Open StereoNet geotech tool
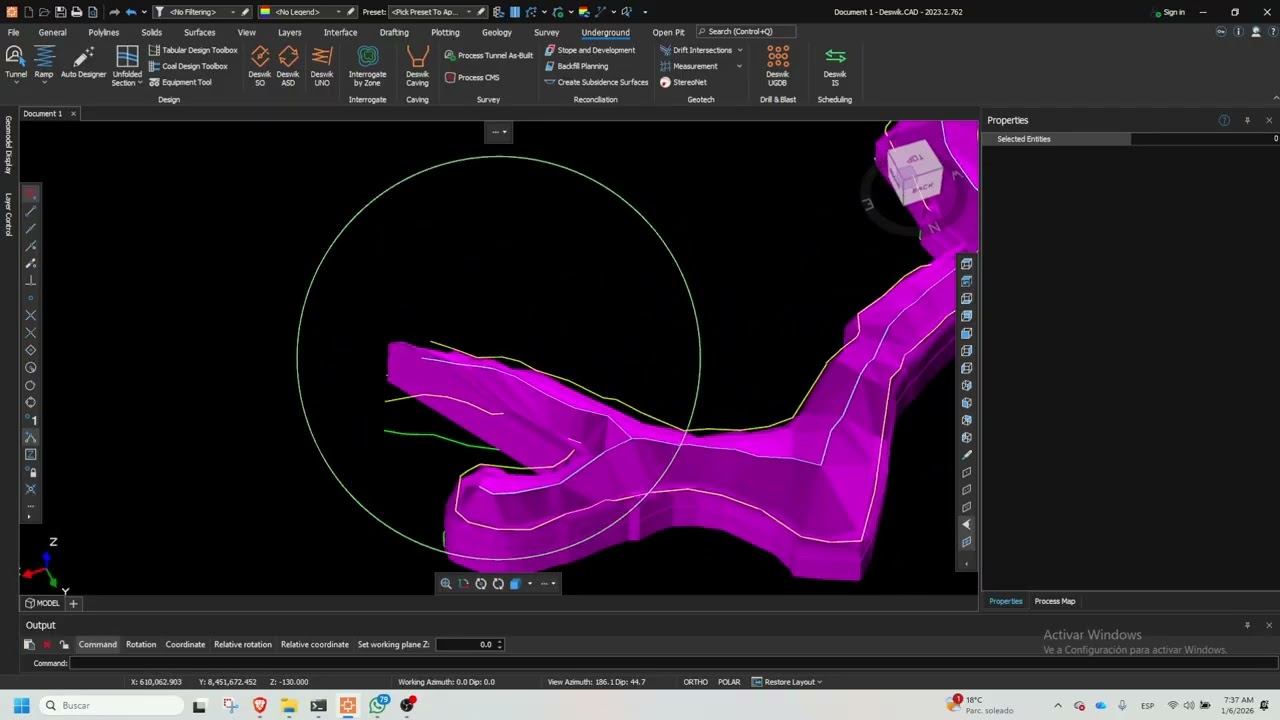This screenshot has height=720, width=1280. pyautogui.click(x=684, y=82)
